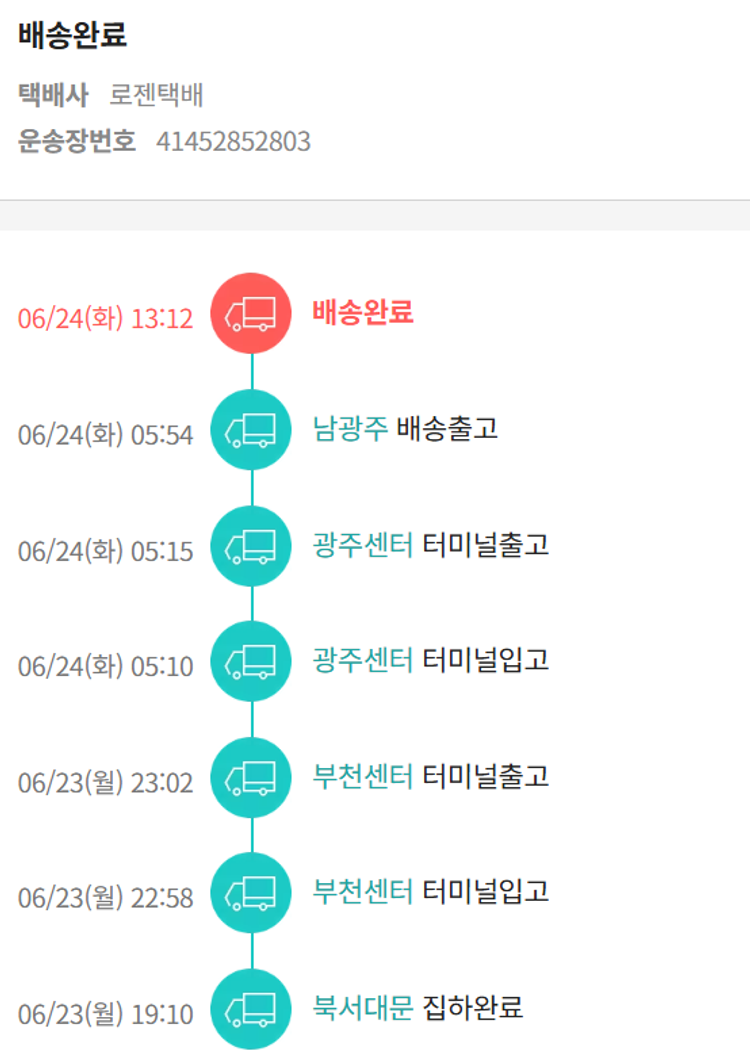Click the truck icon for 남광주 배송출고
The image size is (750, 1055).
(x=251, y=430)
